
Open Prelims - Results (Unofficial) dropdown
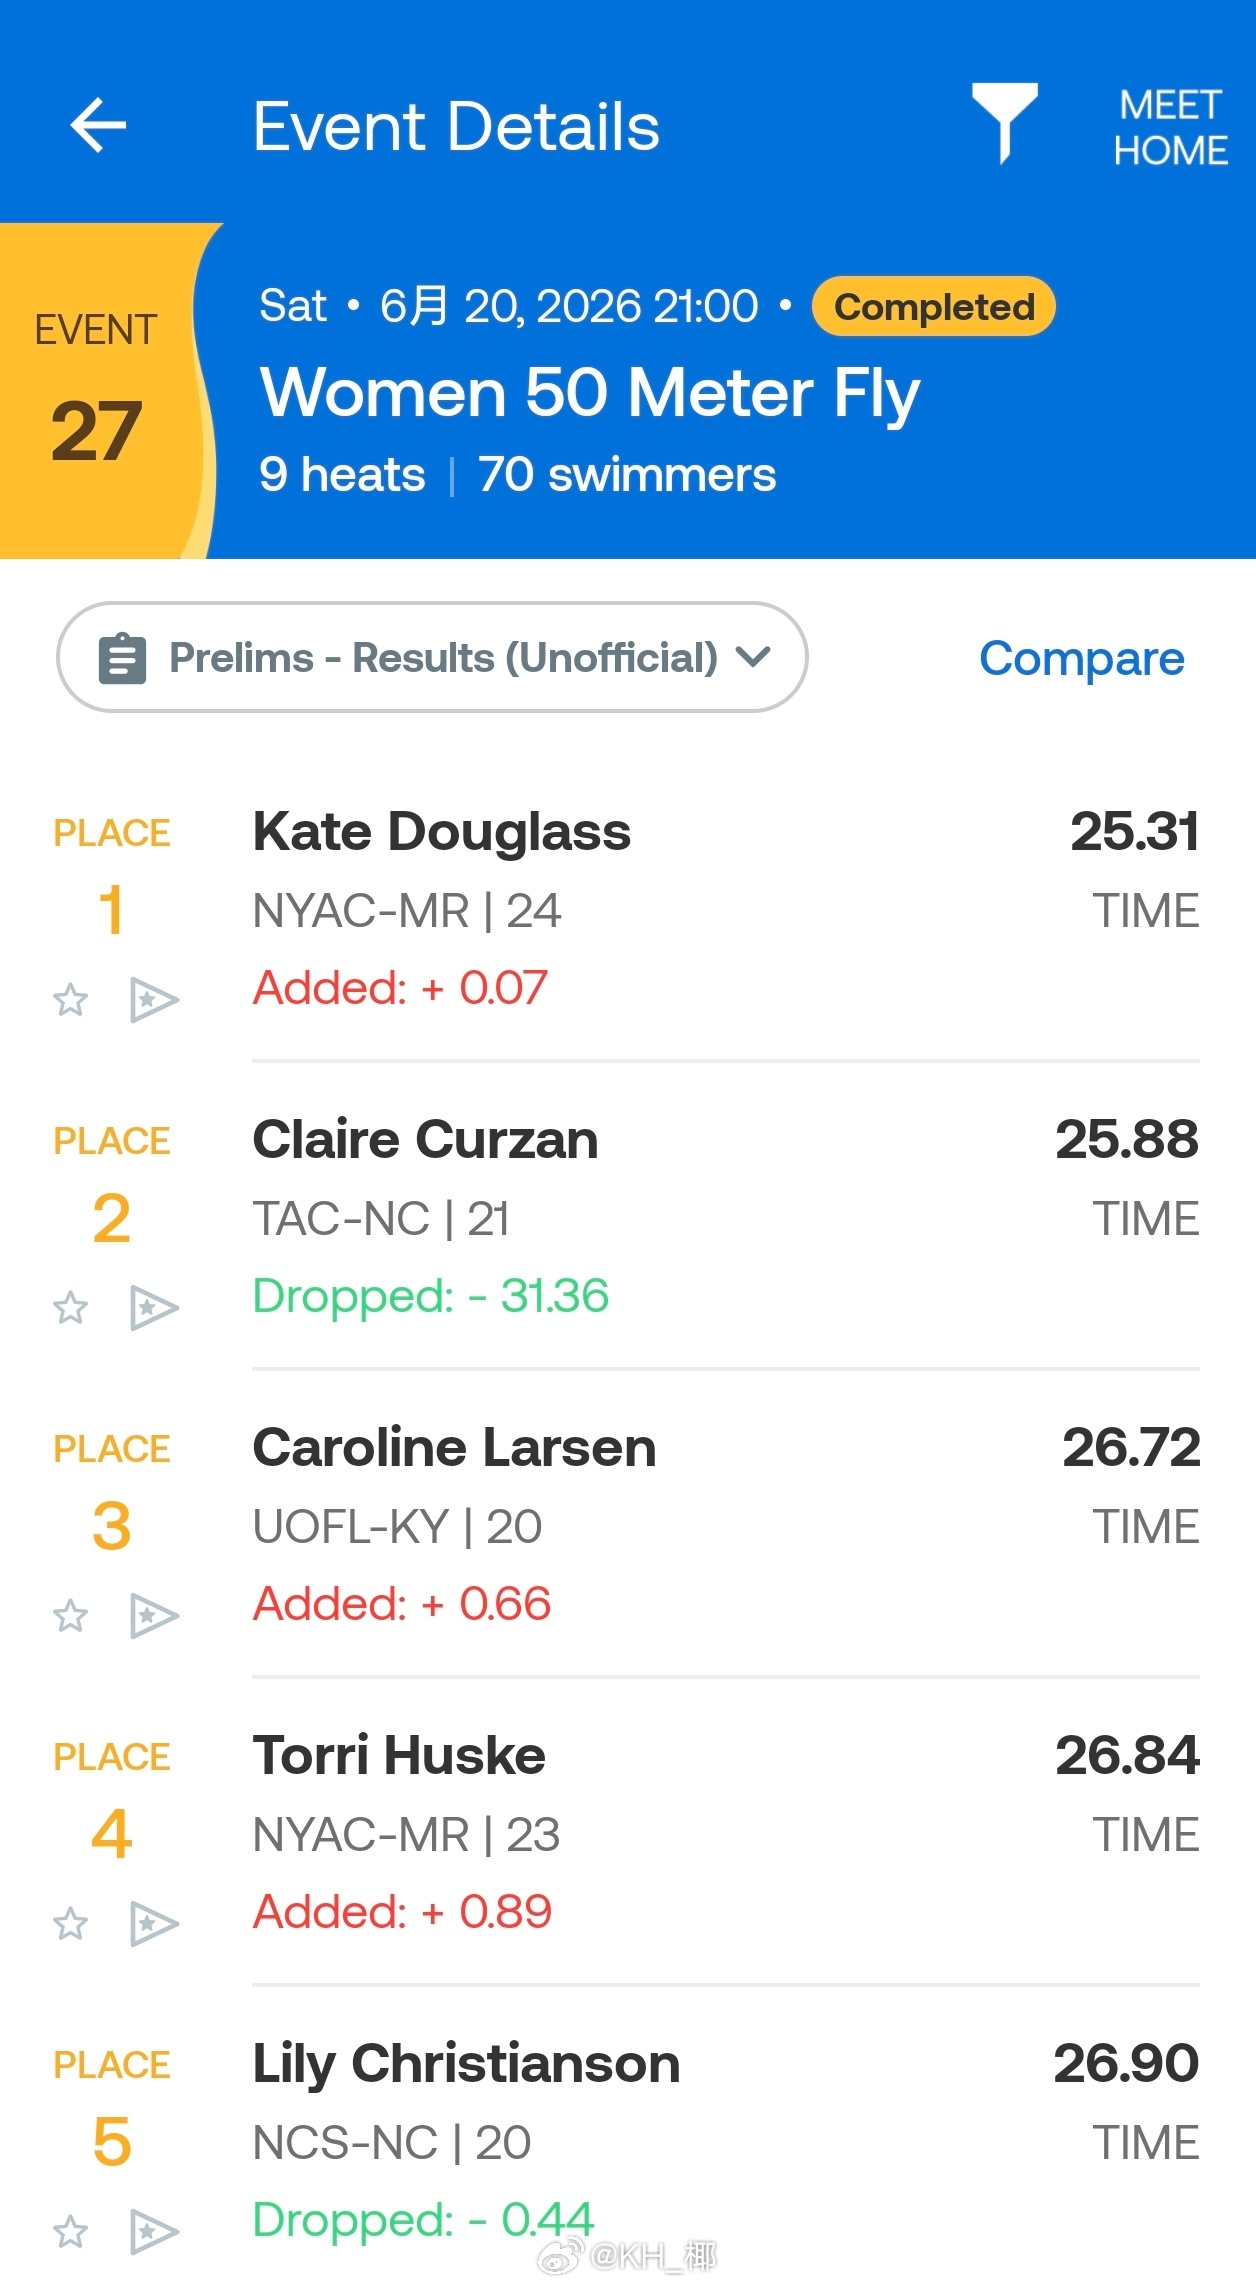[432, 657]
